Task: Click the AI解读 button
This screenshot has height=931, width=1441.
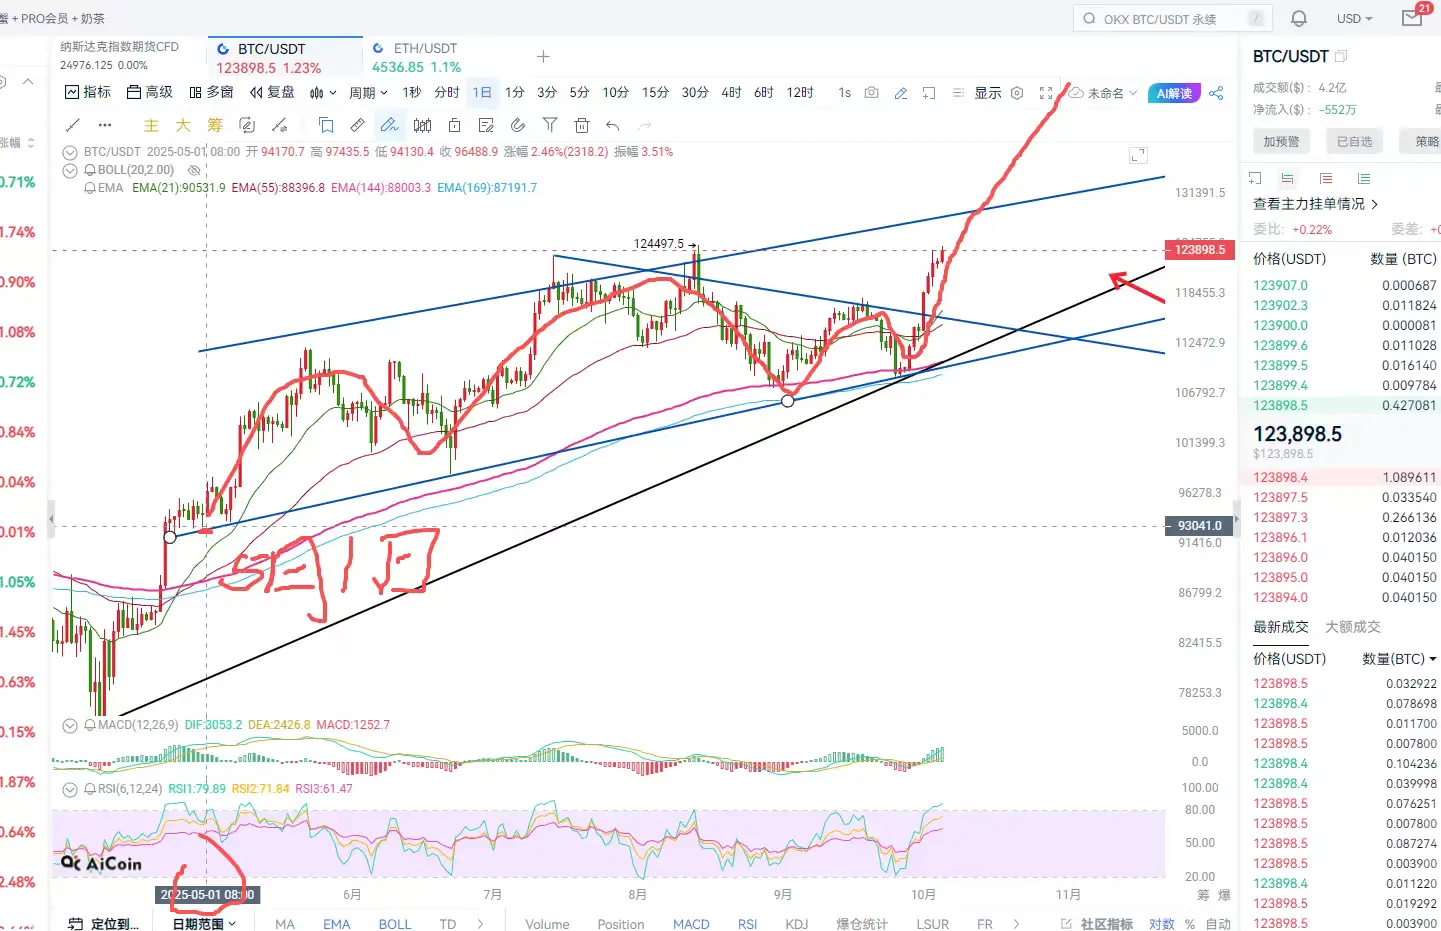Action: coord(1174,93)
